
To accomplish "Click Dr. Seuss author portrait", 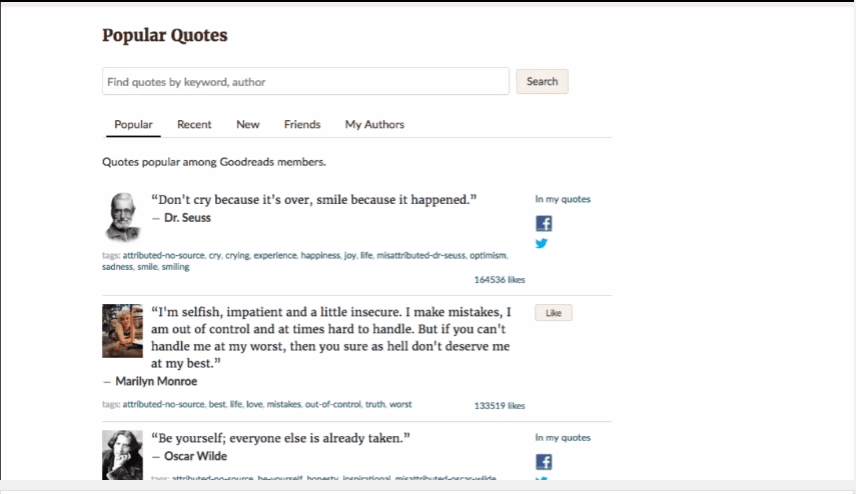I will (x=122, y=216).
